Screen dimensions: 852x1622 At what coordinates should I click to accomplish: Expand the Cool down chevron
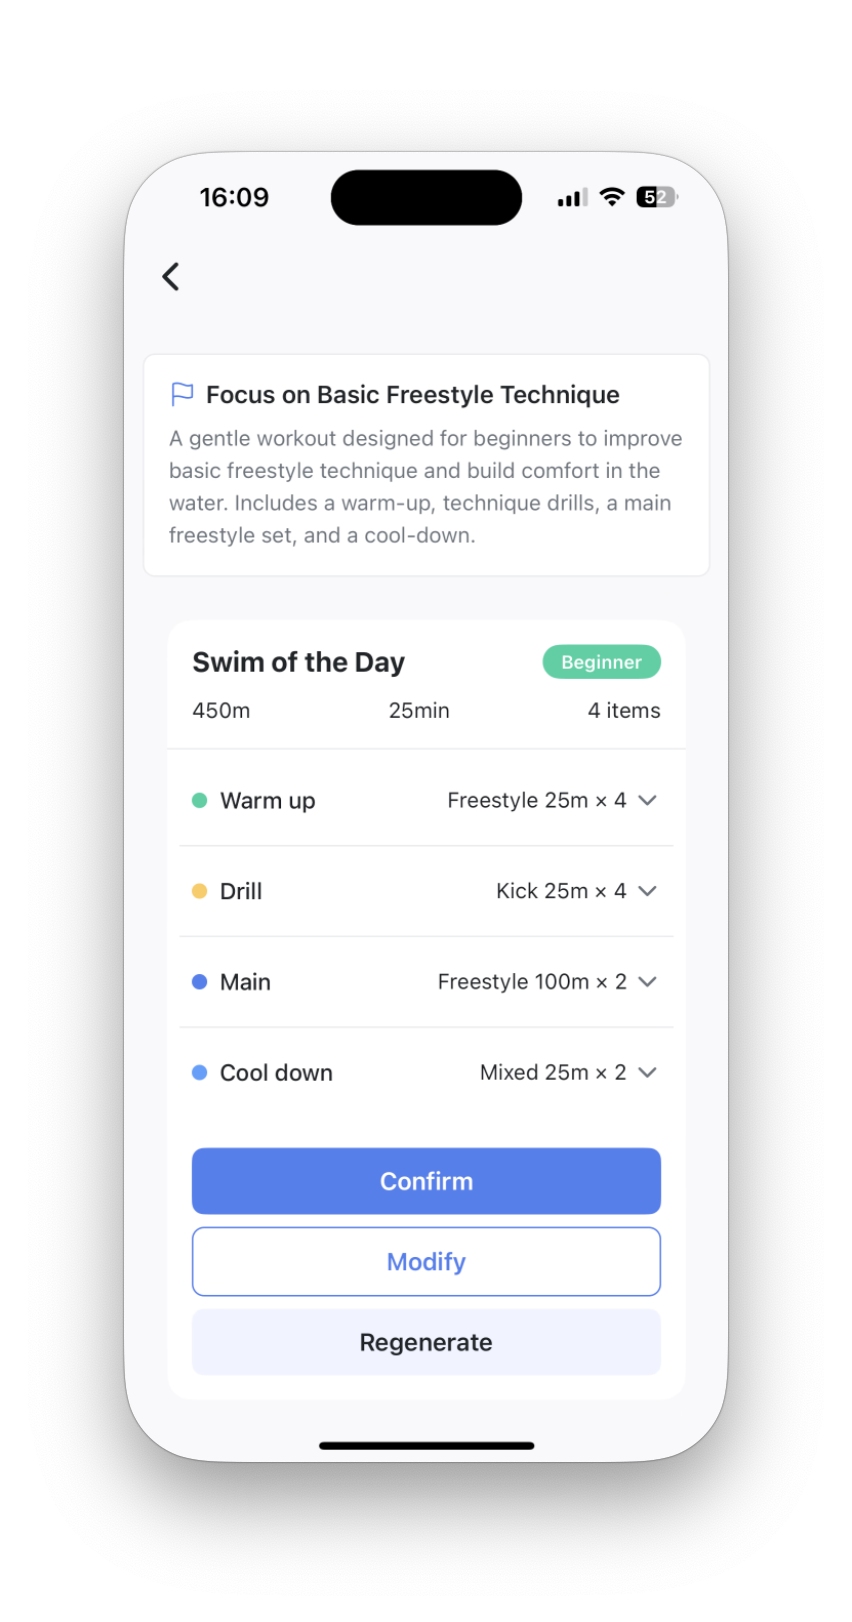point(648,1072)
